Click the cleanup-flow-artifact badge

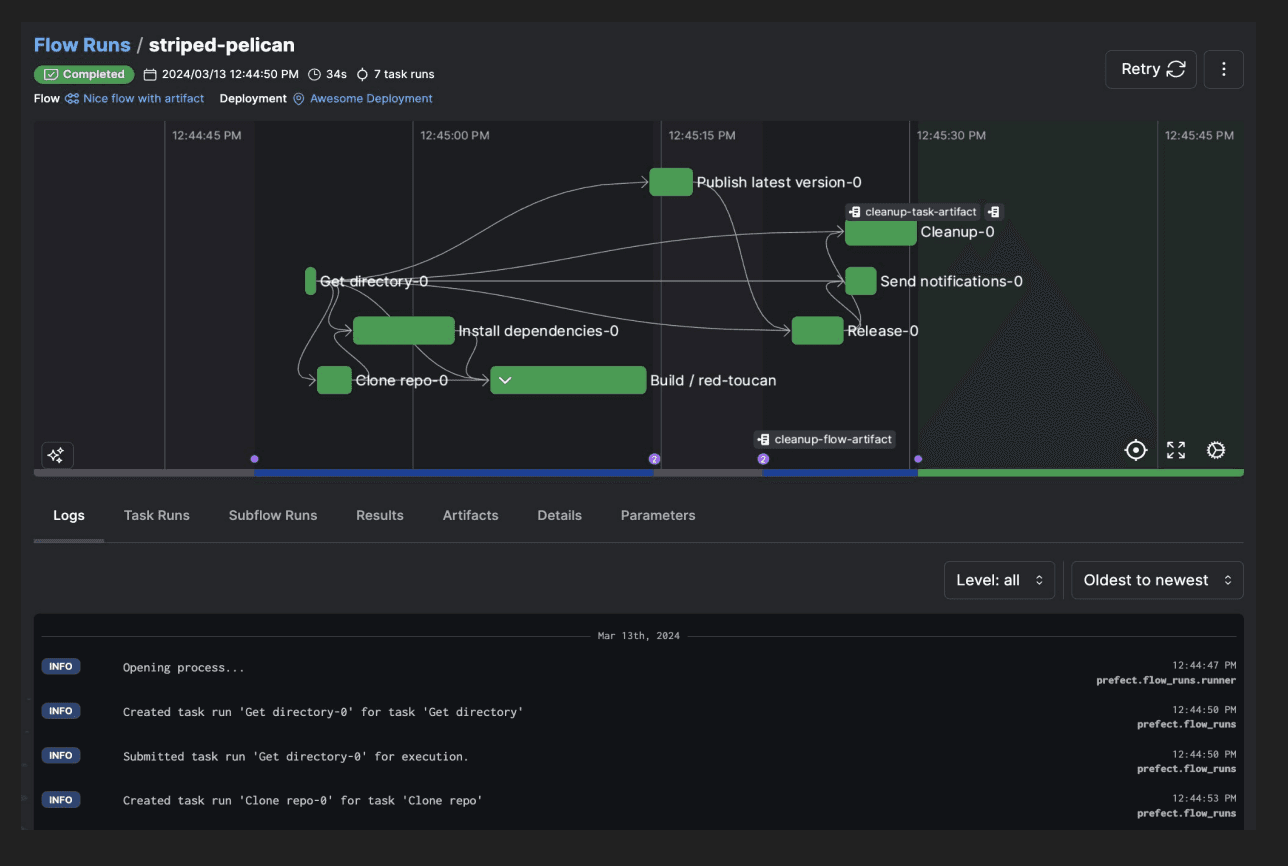824,439
